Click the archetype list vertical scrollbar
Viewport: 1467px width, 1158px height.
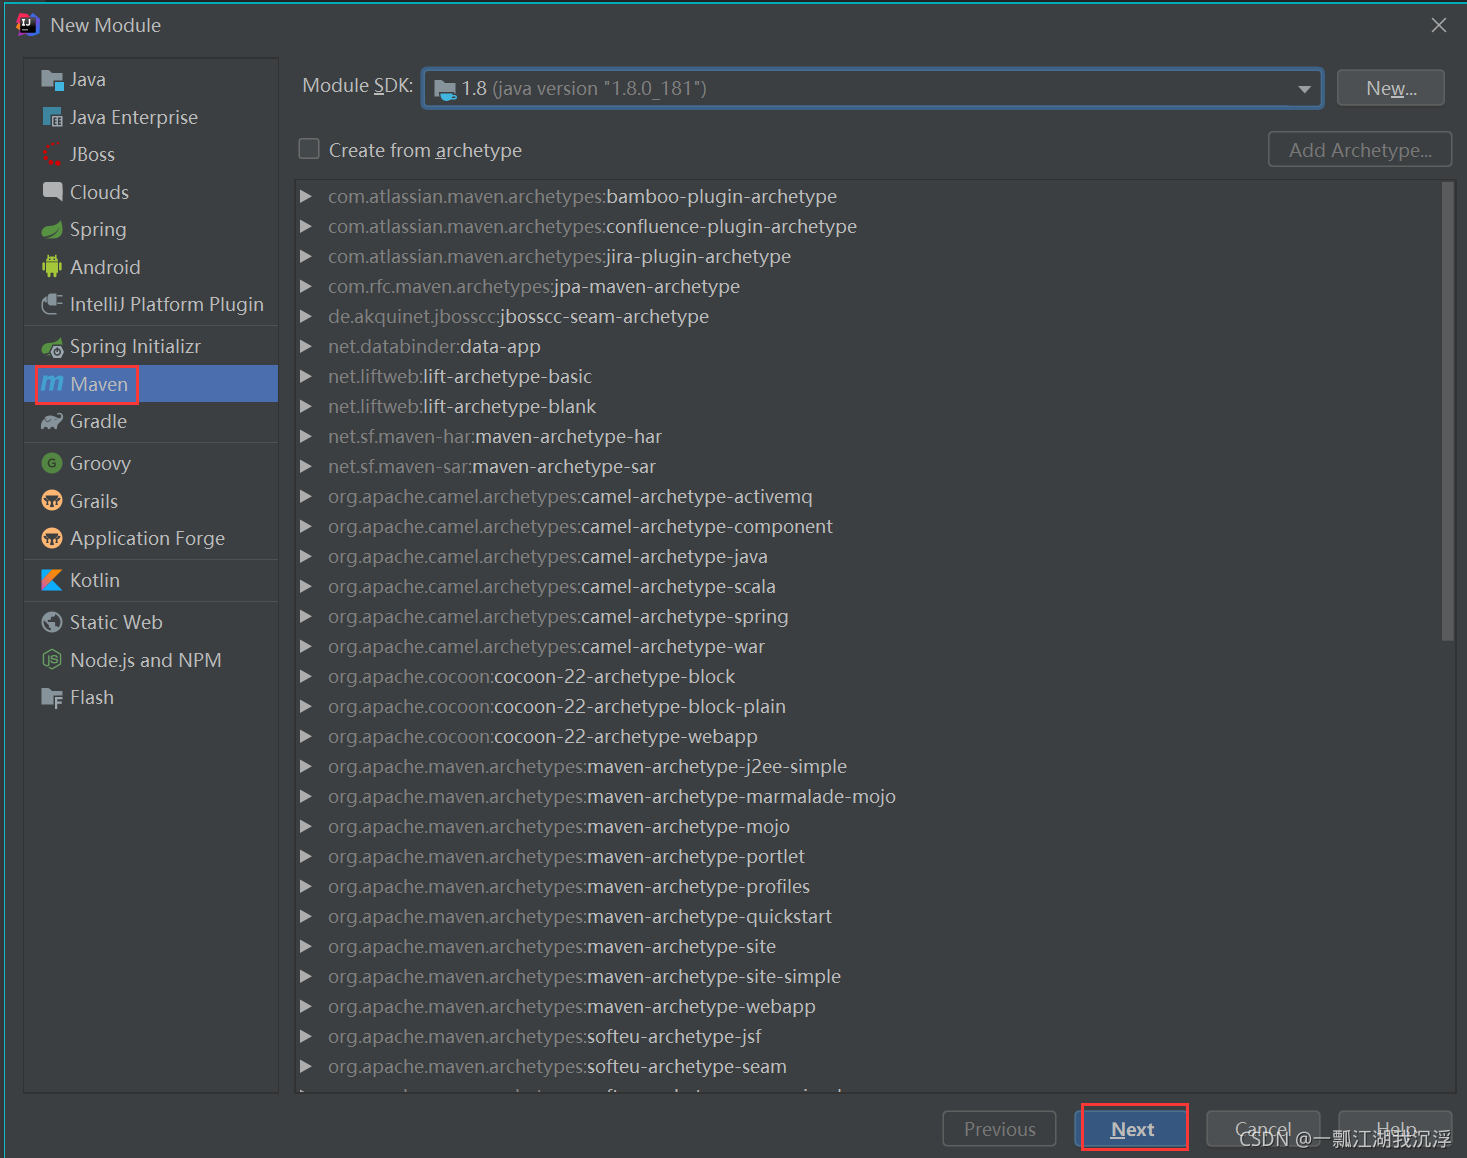point(1447,410)
